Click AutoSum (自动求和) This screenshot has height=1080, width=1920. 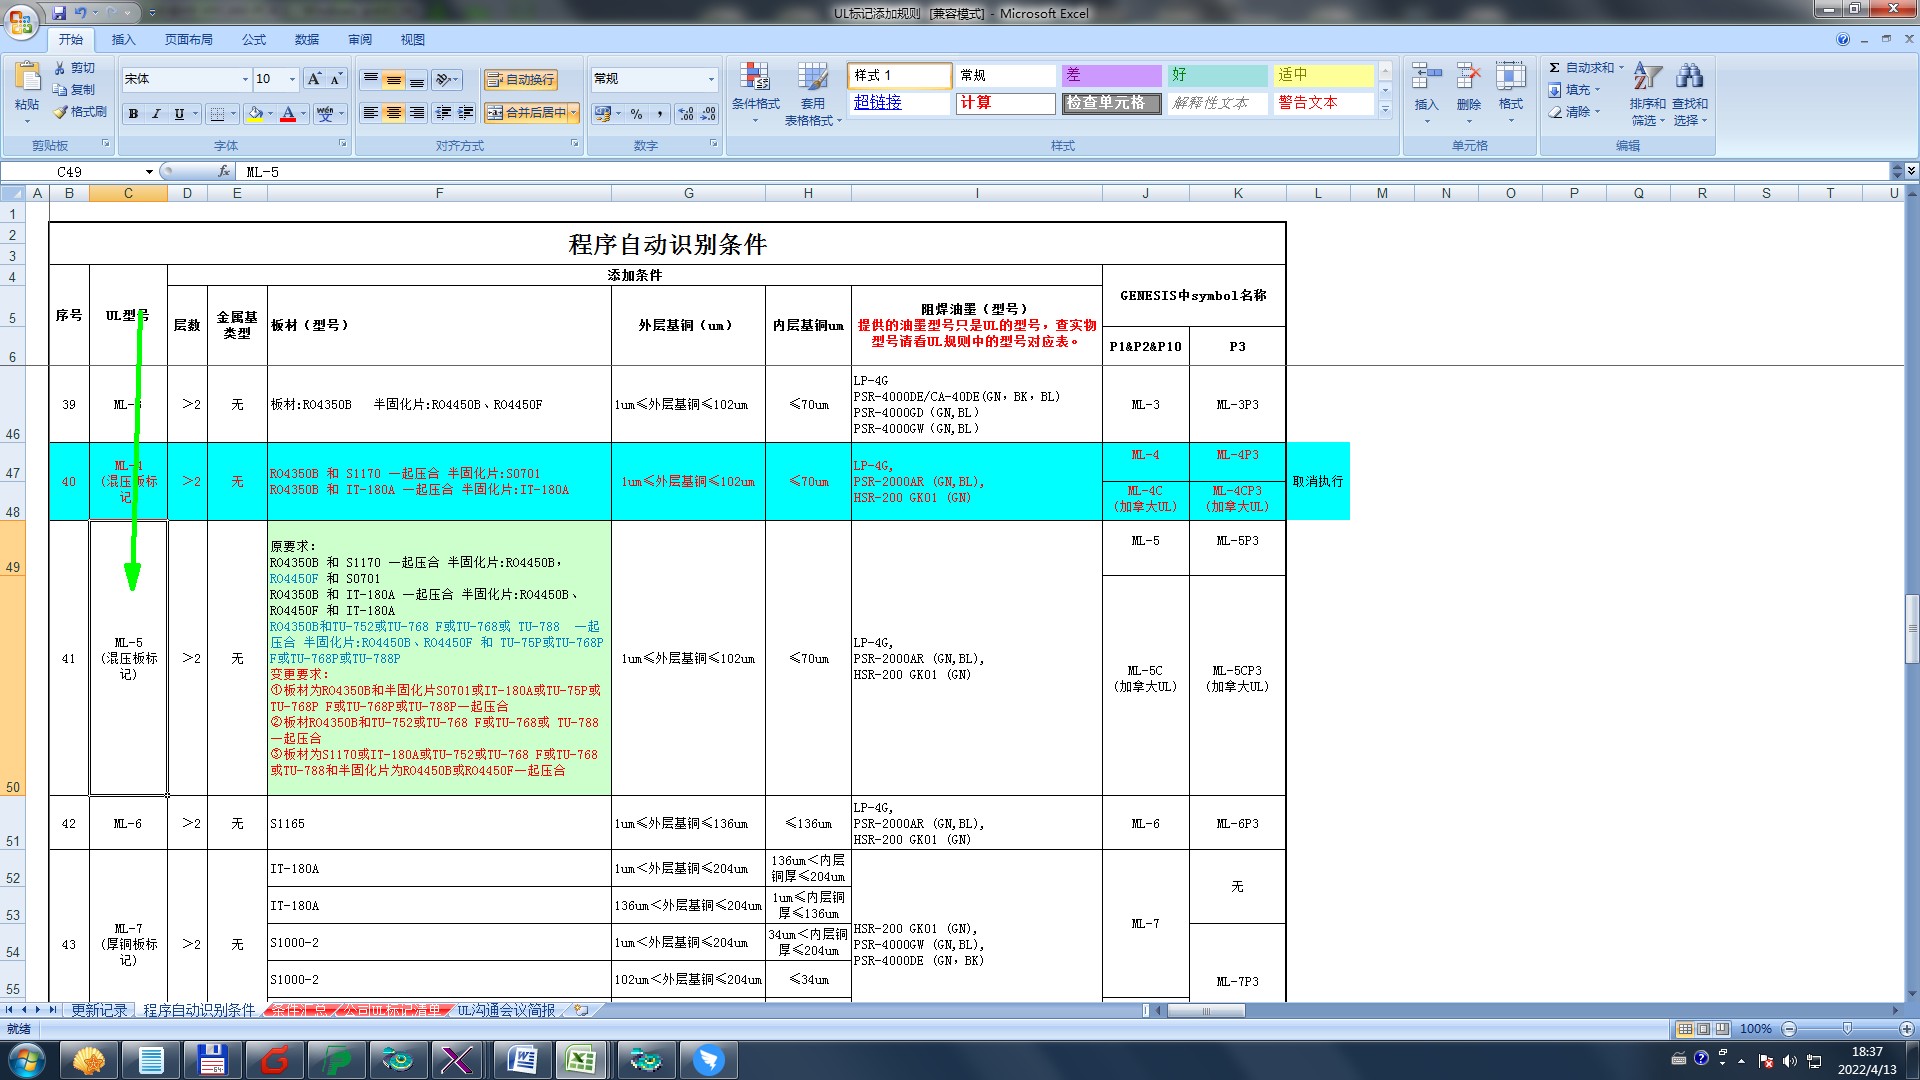[x=1582, y=68]
